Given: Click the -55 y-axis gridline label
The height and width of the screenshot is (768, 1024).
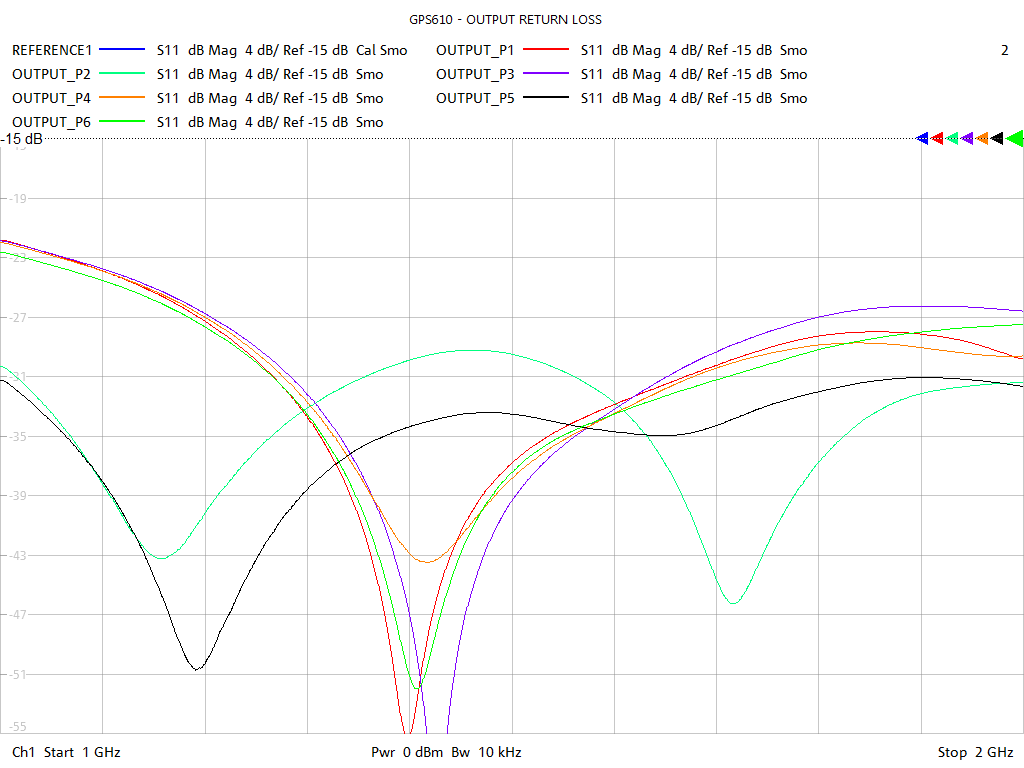Looking at the screenshot, I should pos(18,726).
